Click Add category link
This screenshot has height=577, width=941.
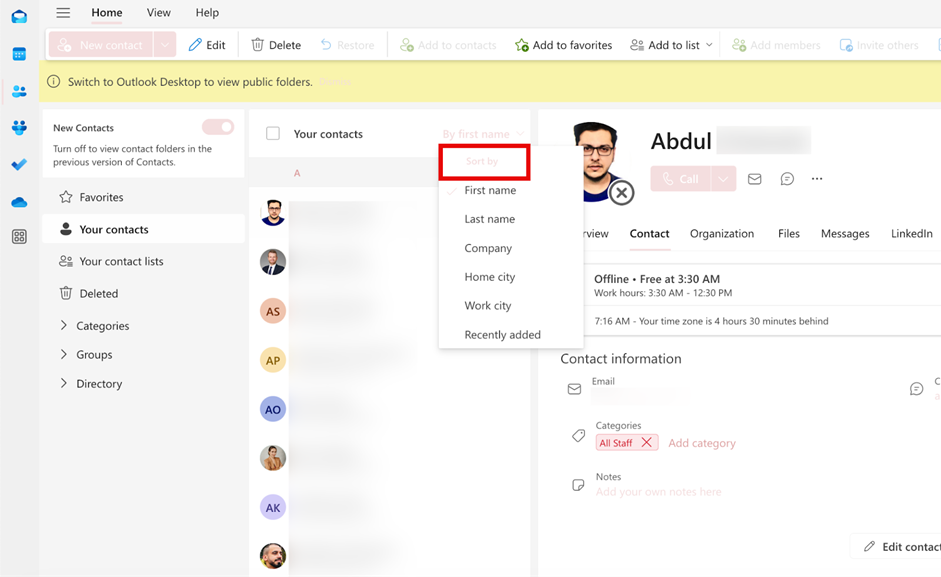coord(702,443)
